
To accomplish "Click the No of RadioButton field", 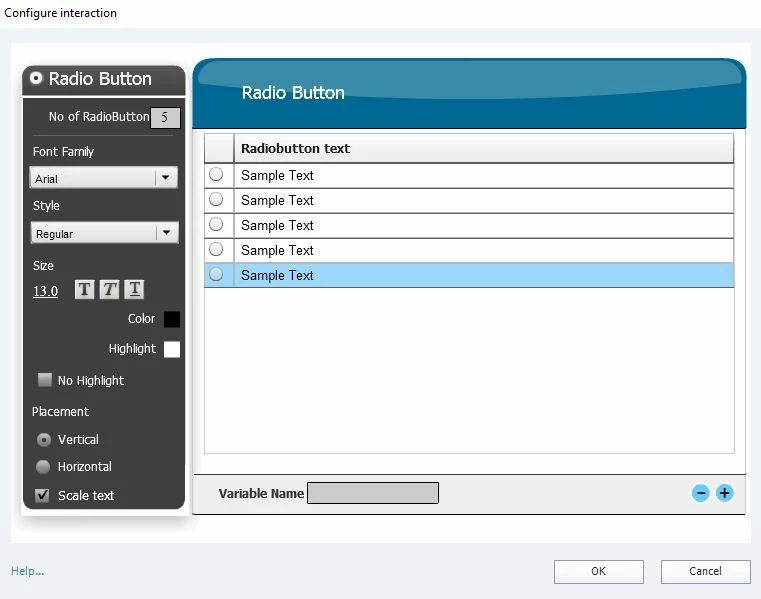I will [165, 117].
